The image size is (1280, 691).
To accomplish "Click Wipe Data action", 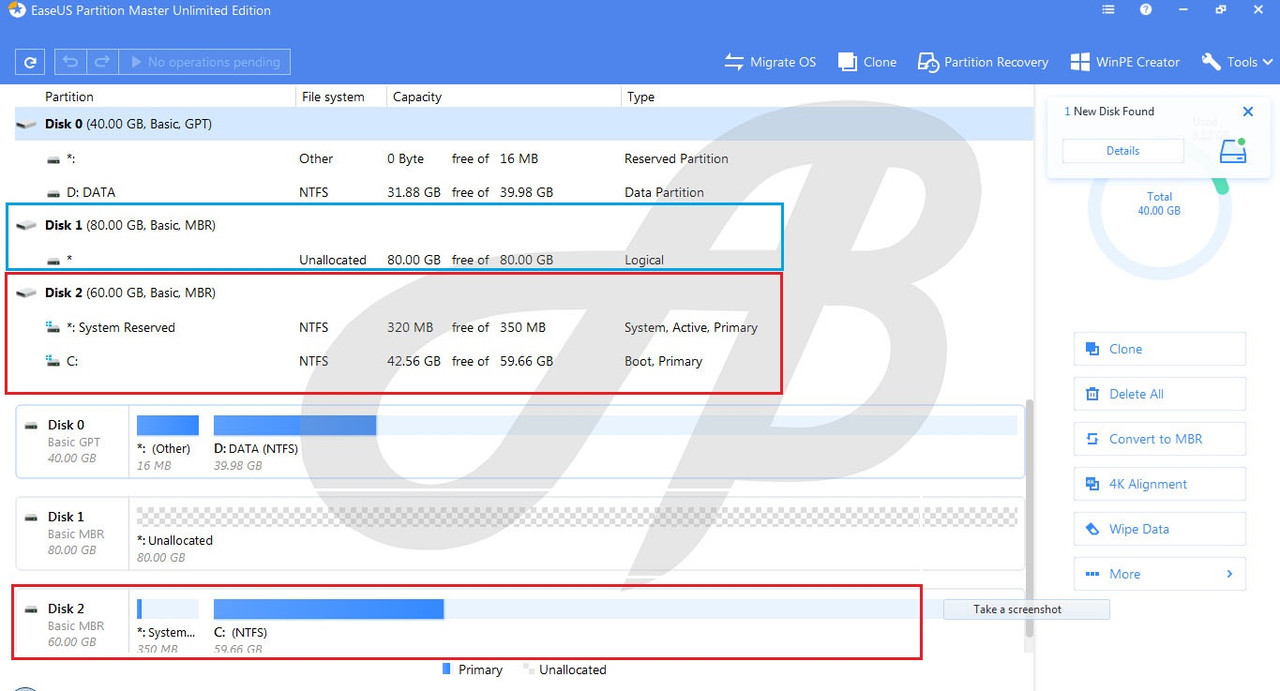I will click(1160, 529).
